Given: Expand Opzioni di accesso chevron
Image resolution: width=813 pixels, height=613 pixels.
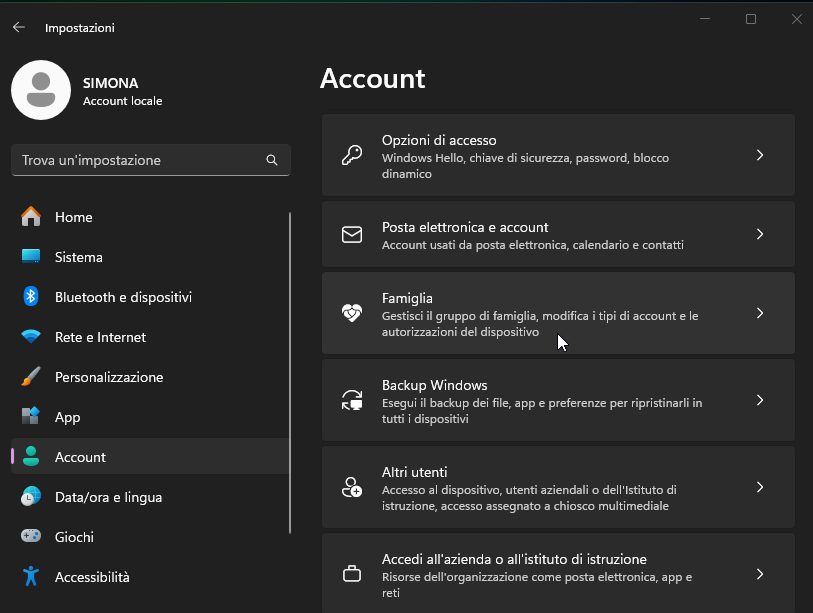Looking at the screenshot, I should pos(760,155).
